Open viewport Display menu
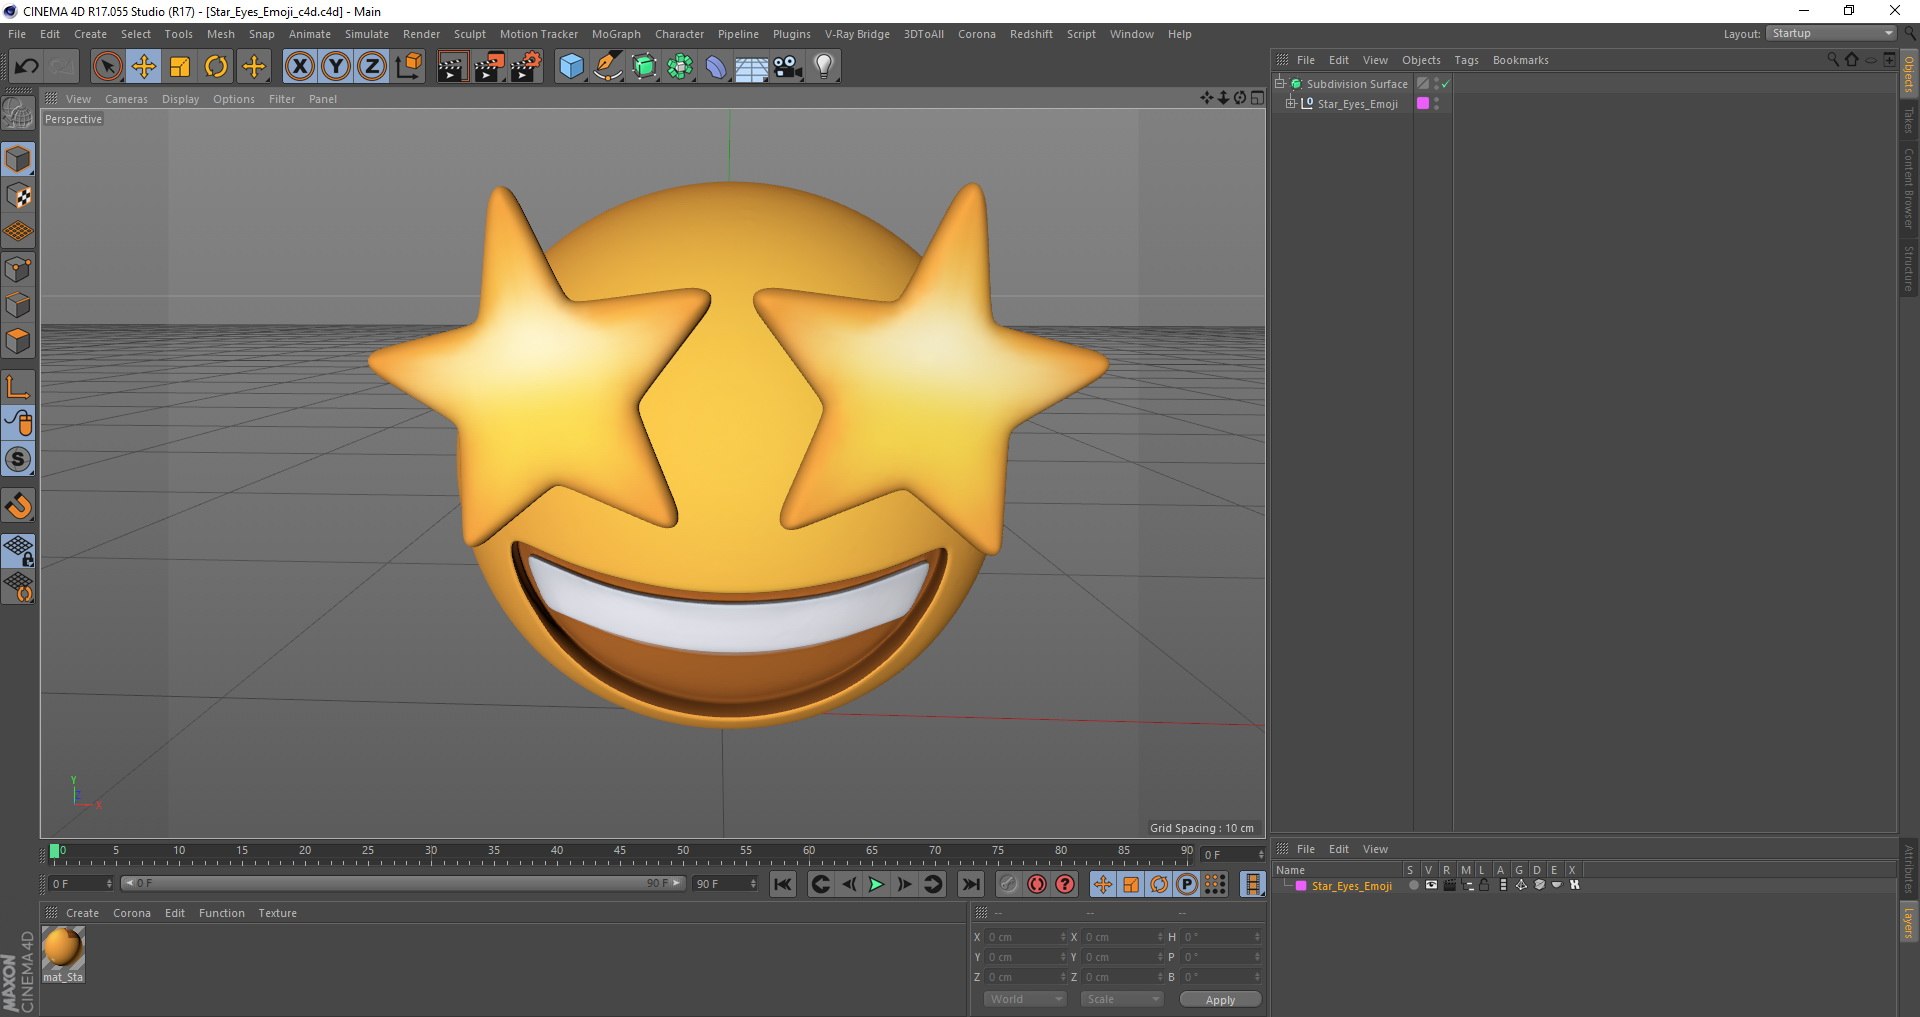This screenshot has width=1920, height=1017. click(180, 99)
